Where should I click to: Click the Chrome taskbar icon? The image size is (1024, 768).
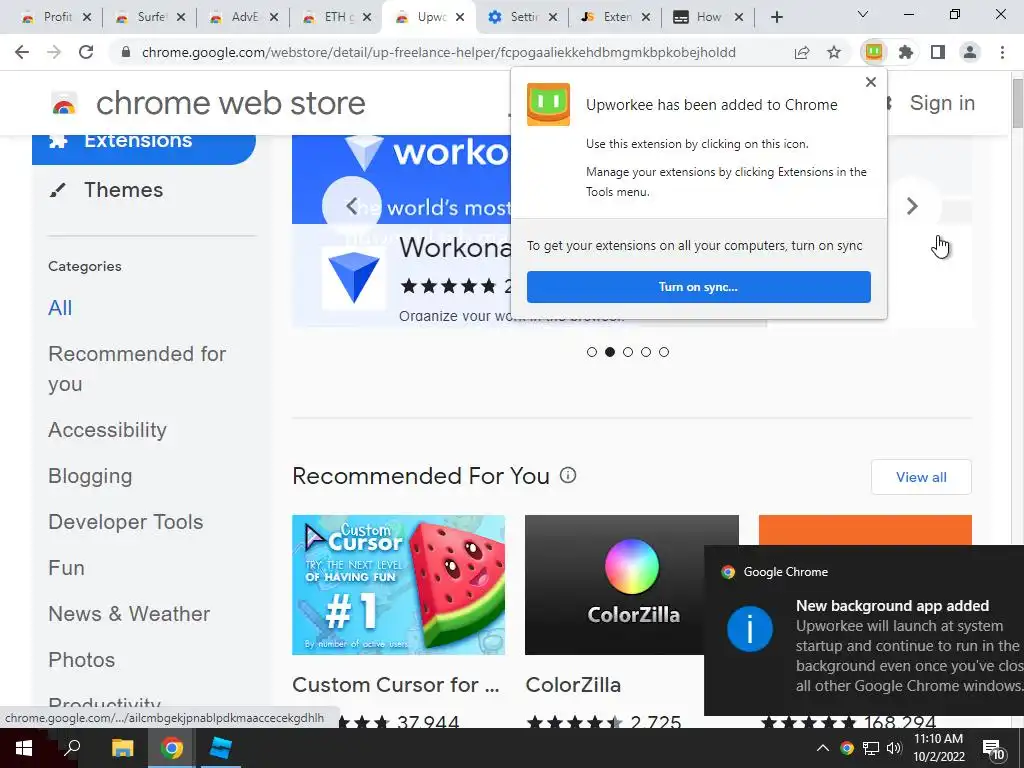pyautogui.click(x=172, y=748)
